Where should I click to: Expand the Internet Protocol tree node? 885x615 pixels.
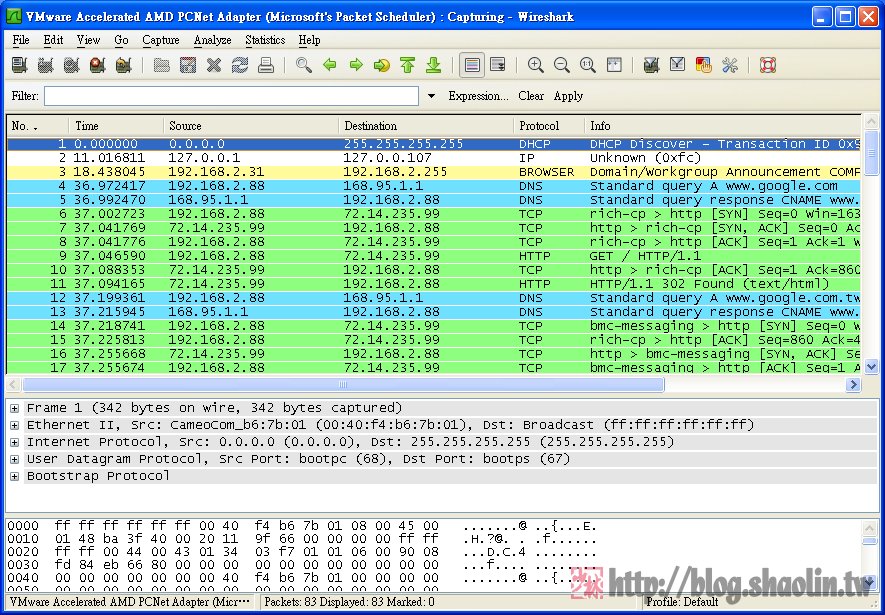pyautogui.click(x=14, y=442)
